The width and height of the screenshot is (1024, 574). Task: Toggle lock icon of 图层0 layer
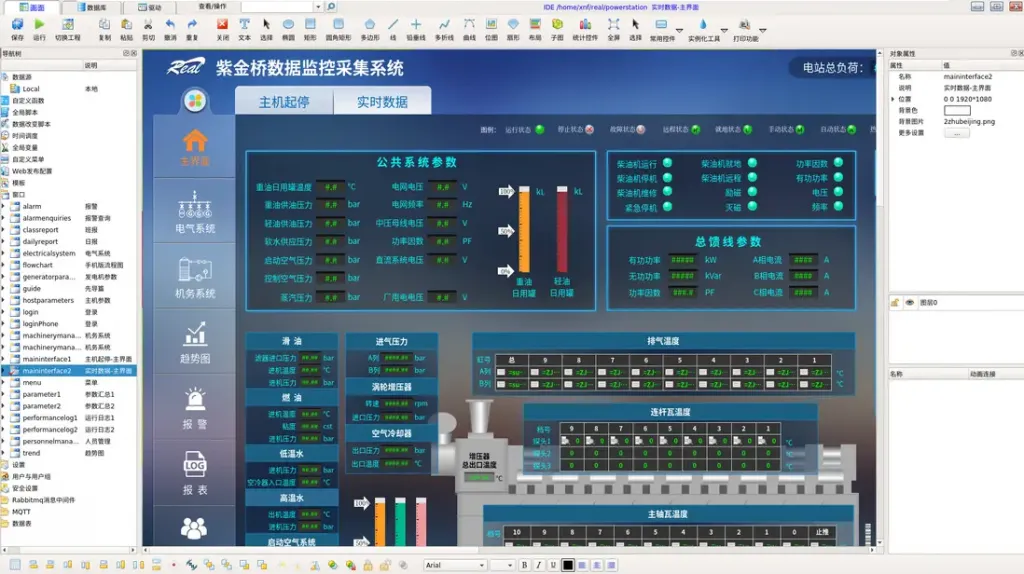point(895,302)
